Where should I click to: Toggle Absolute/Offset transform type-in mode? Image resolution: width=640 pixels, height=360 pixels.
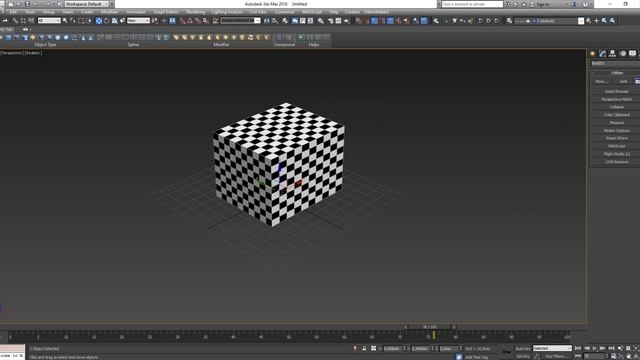point(373,348)
